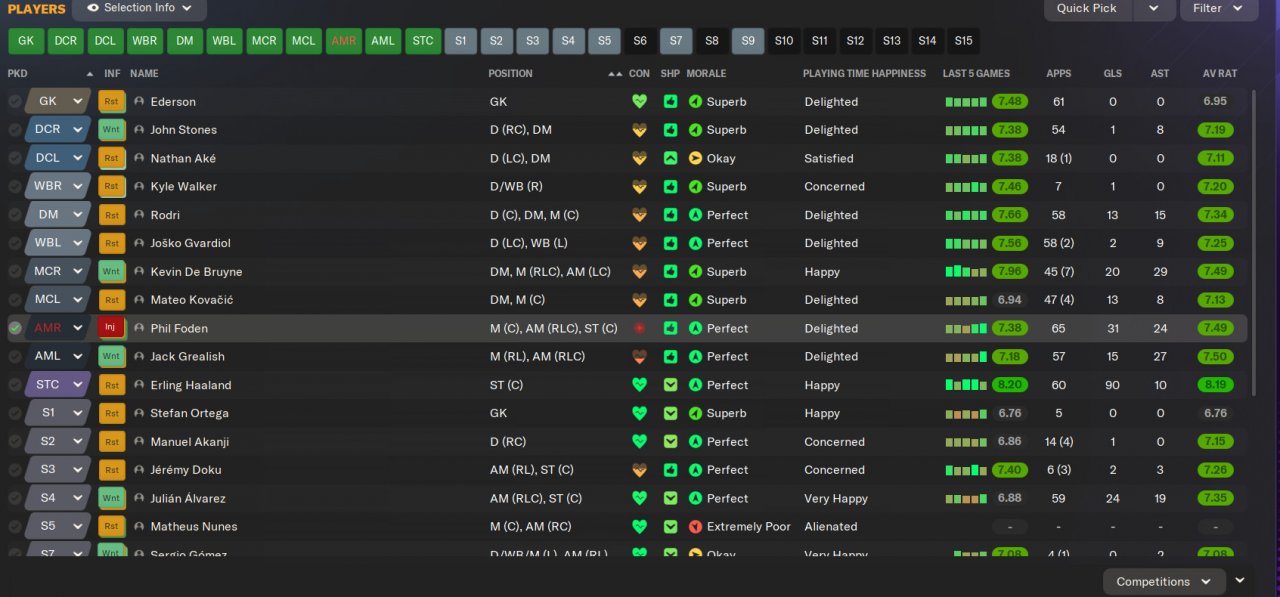Click Phil Foden's red injury condition icon
The height and width of the screenshot is (597, 1280).
click(640, 328)
